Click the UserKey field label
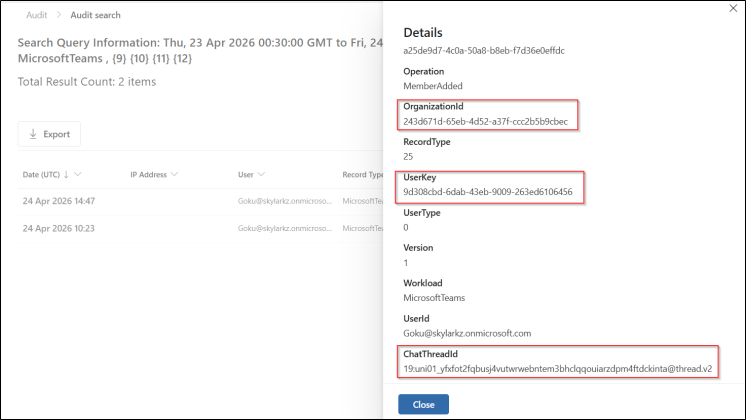The width and height of the screenshot is (746, 420). pyautogui.click(x=420, y=177)
